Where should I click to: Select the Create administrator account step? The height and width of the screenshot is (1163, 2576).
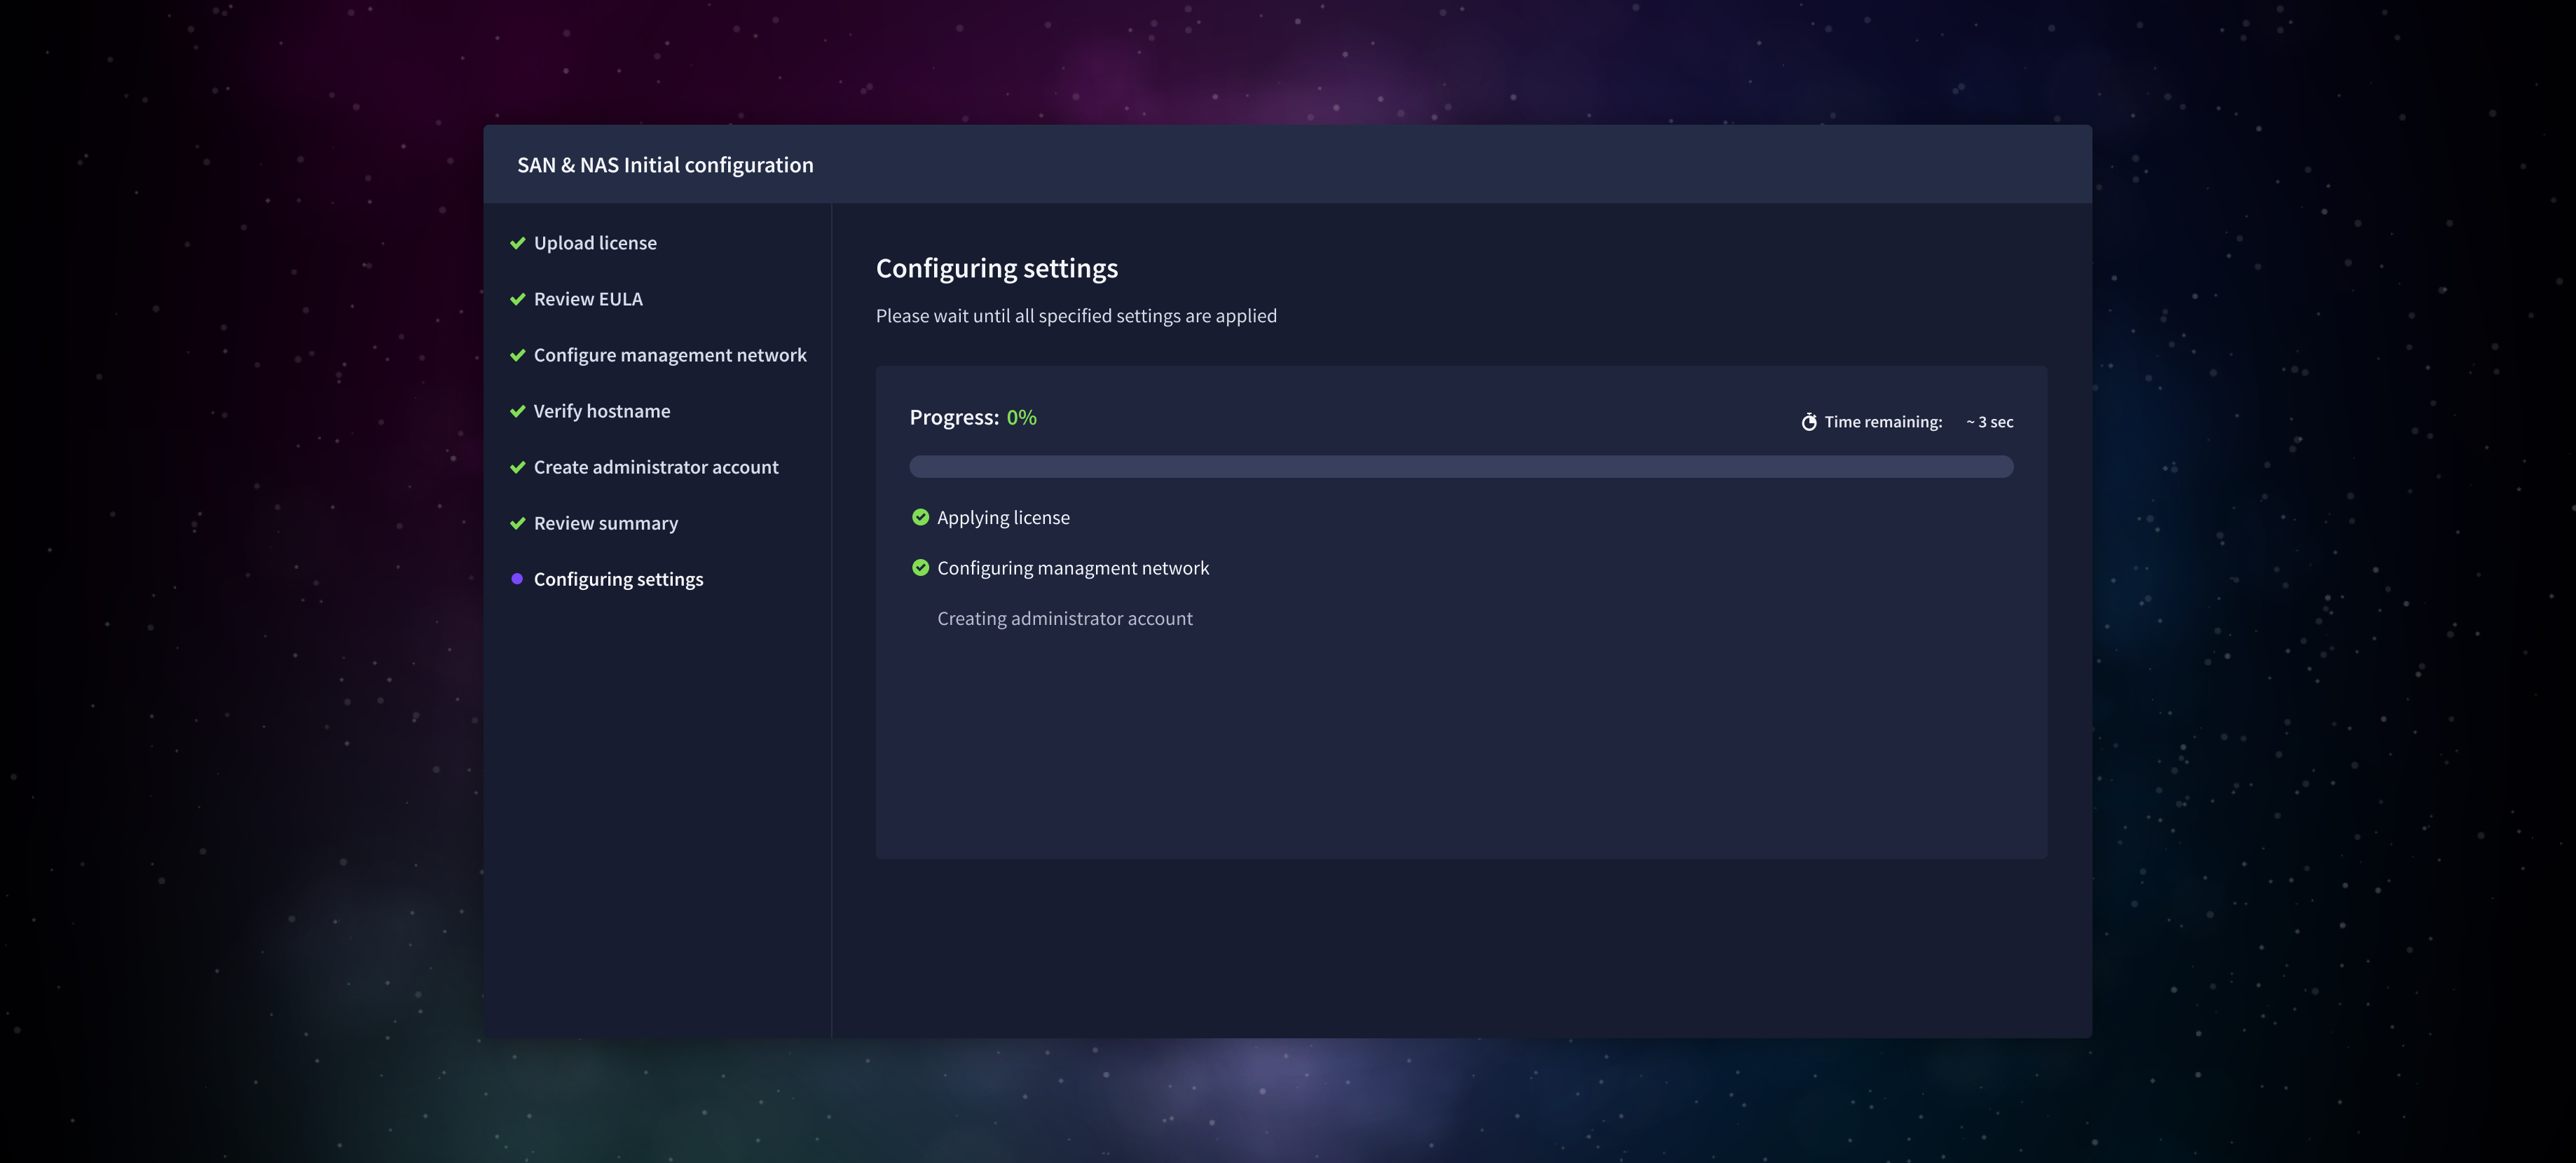tap(656, 467)
